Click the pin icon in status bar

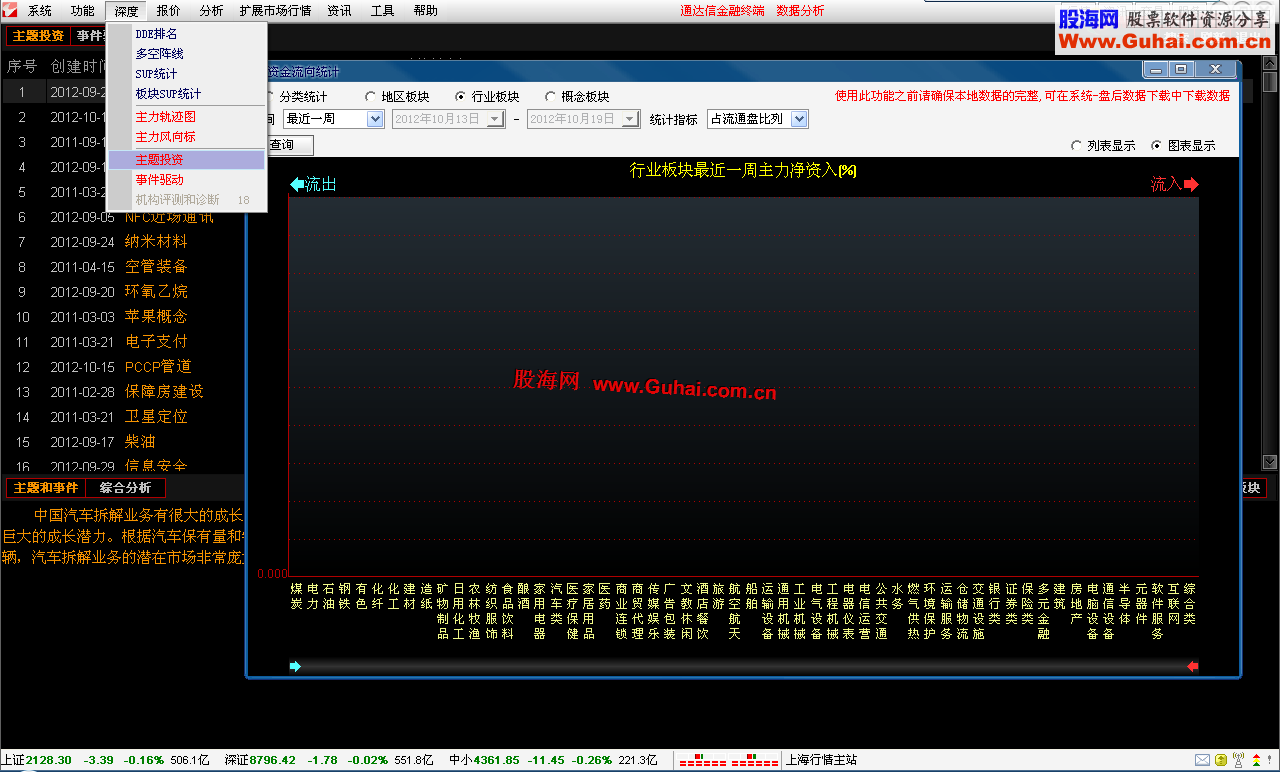point(1270,761)
